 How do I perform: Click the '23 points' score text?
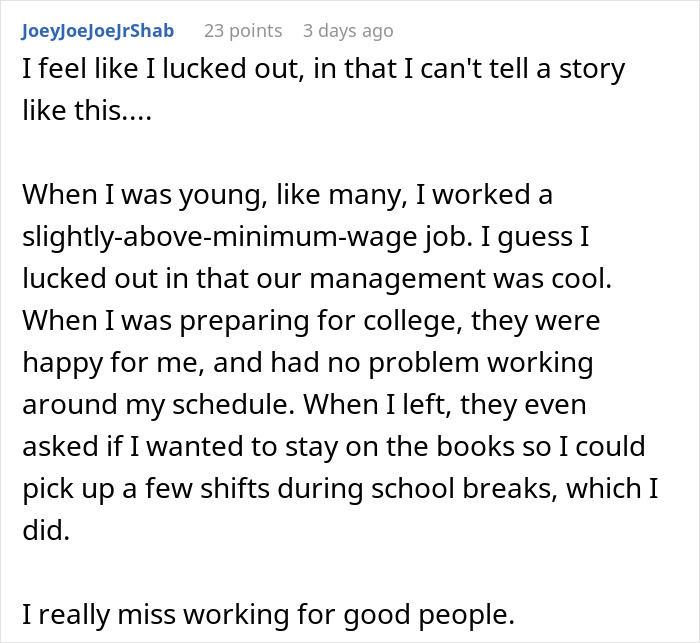coord(242,31)
